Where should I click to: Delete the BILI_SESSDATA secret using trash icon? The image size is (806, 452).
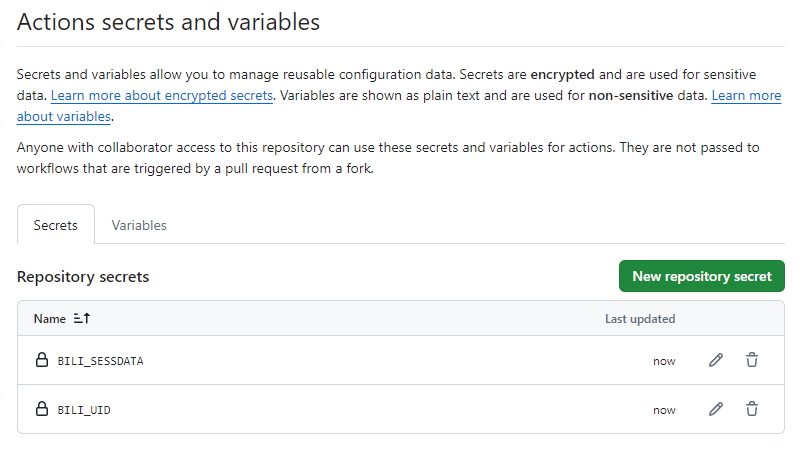click(752, 360)
